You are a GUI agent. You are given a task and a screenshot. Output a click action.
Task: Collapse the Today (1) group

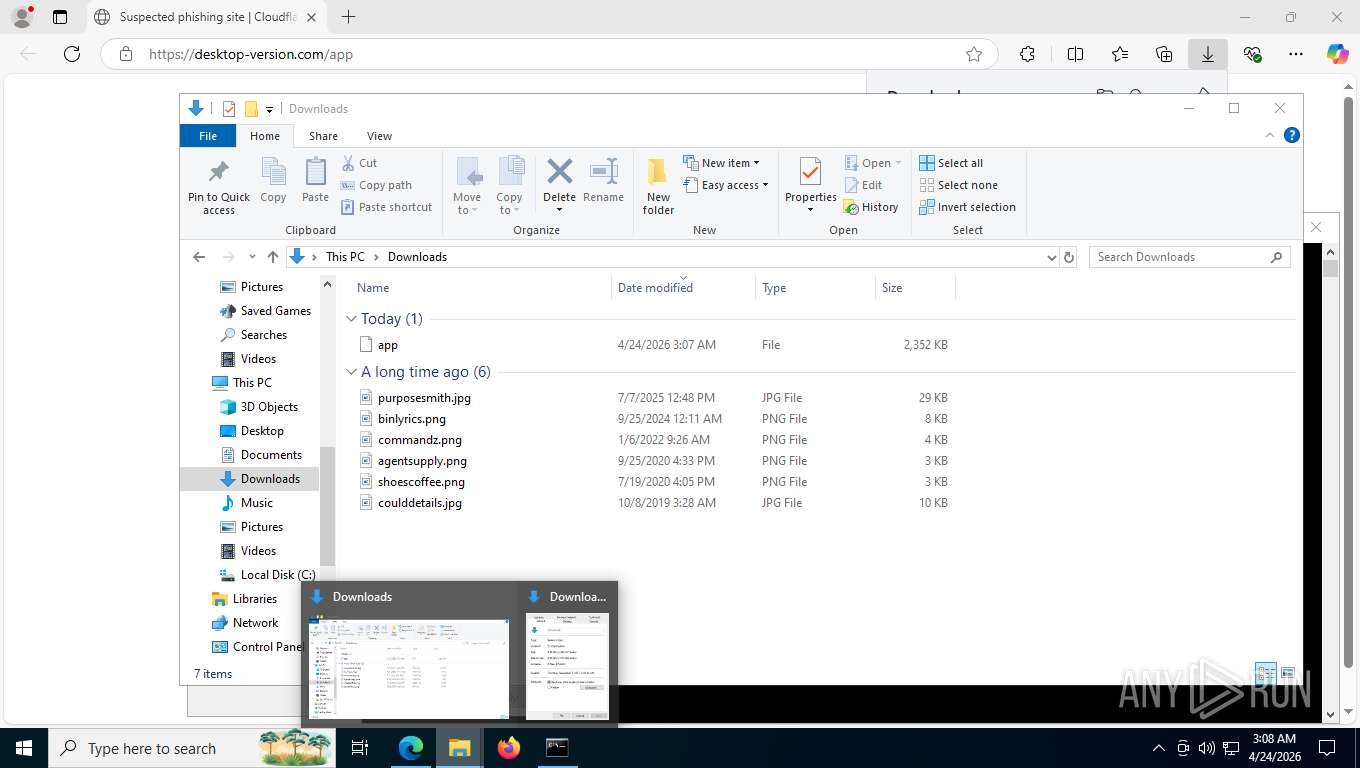[351, 319]
